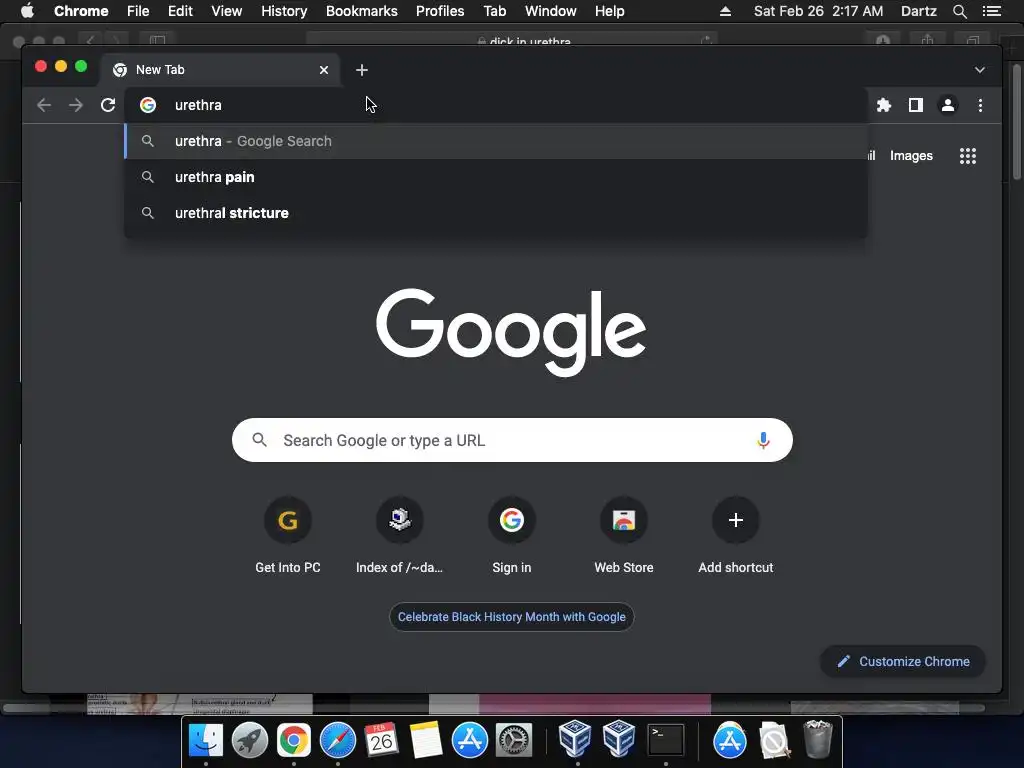Open the File menu
This screenshot has height=768, width=1024.
[138, 11]
